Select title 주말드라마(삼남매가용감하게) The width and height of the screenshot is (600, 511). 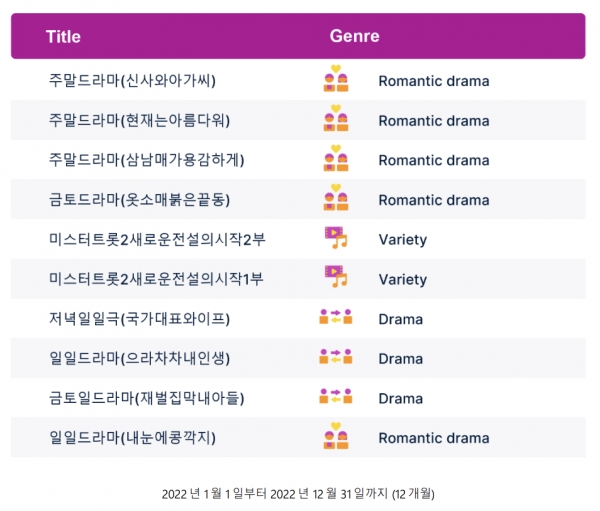tap(147, 160)
